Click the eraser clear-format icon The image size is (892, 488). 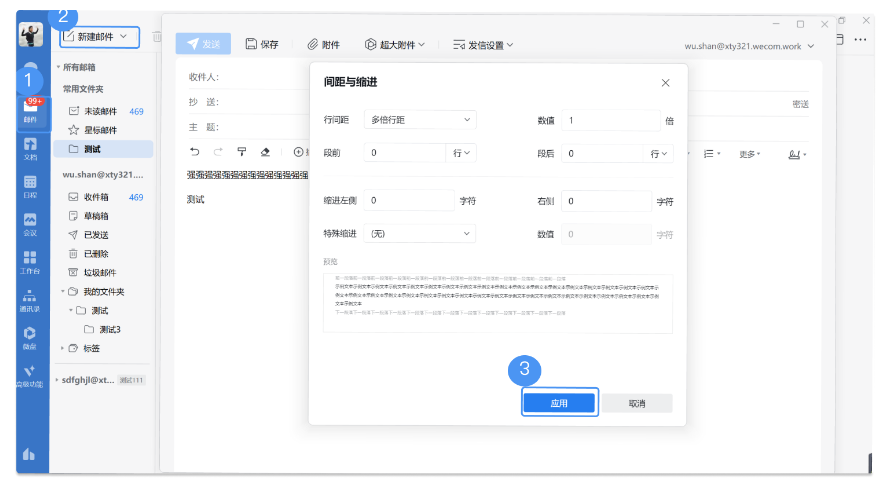click(x=265, y=152)
